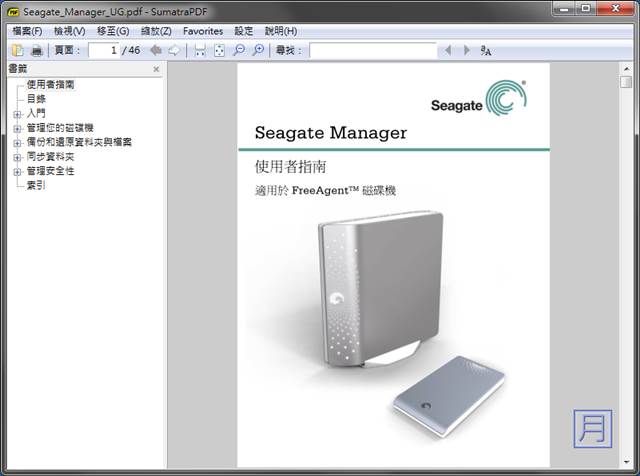The height and width of the screenshot is (476, 640).
Task: Click the zoom out magnifier icon
Action: click(239, 50)
